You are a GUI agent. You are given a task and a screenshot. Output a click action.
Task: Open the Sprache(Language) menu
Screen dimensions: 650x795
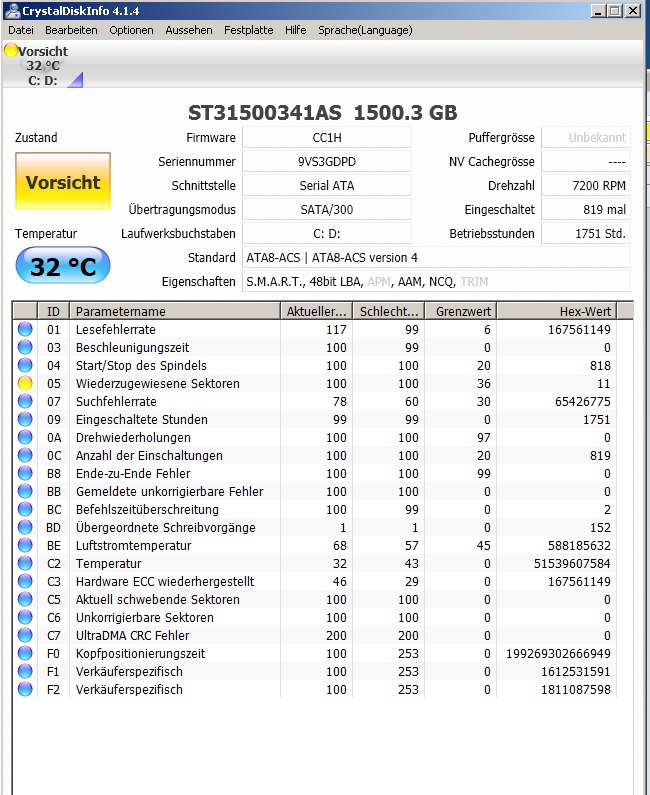coord(365,30)
